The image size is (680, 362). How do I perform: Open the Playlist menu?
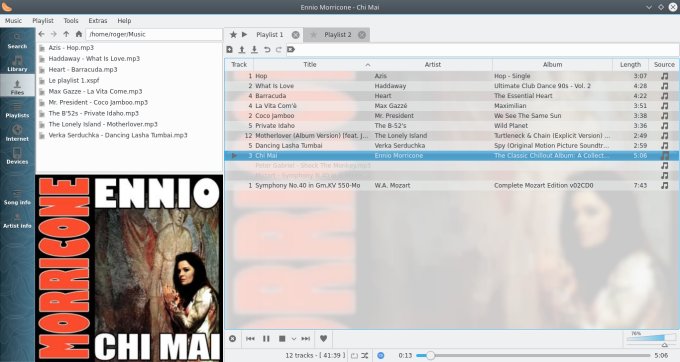click(x=43, y=20)
